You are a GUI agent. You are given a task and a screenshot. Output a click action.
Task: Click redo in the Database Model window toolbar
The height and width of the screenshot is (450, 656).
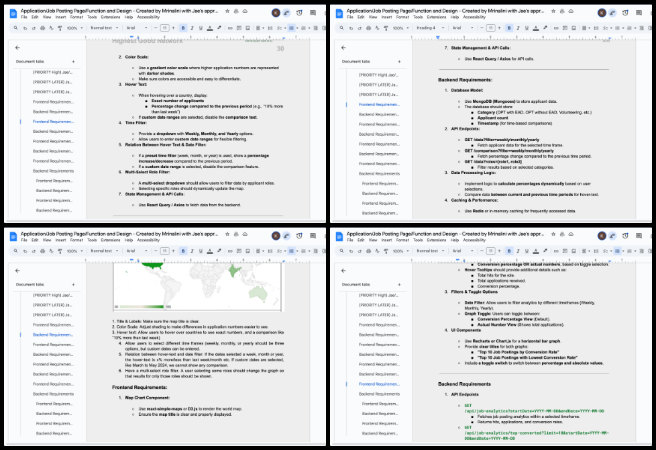360,28
